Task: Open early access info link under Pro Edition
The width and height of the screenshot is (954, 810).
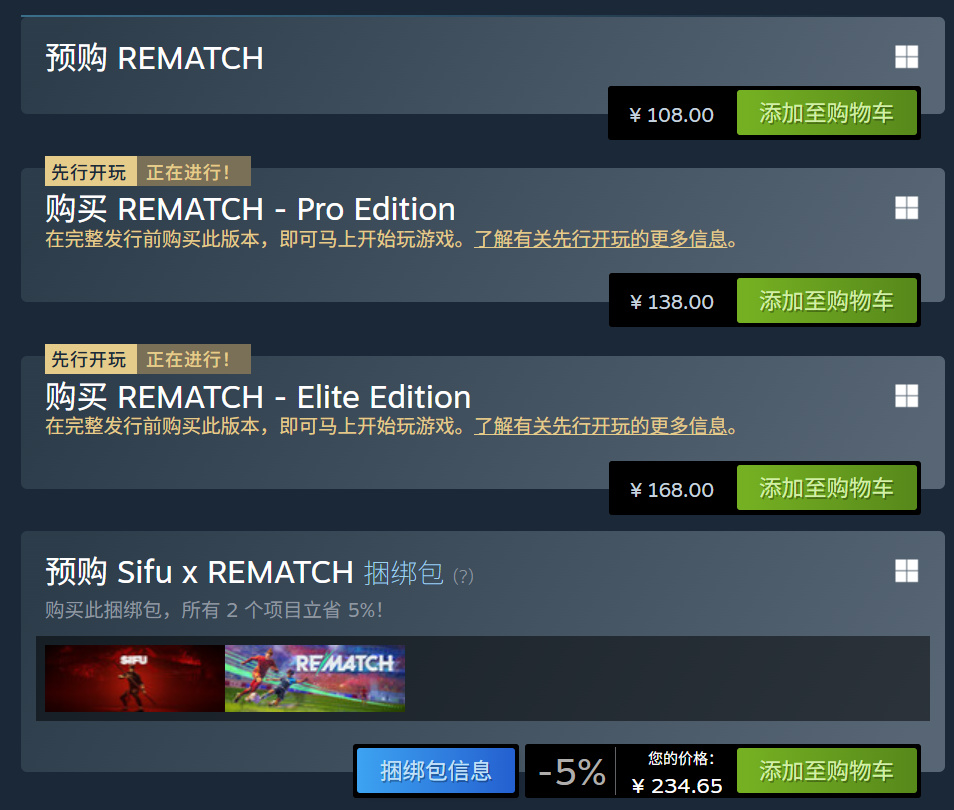Action: [601, 239]
